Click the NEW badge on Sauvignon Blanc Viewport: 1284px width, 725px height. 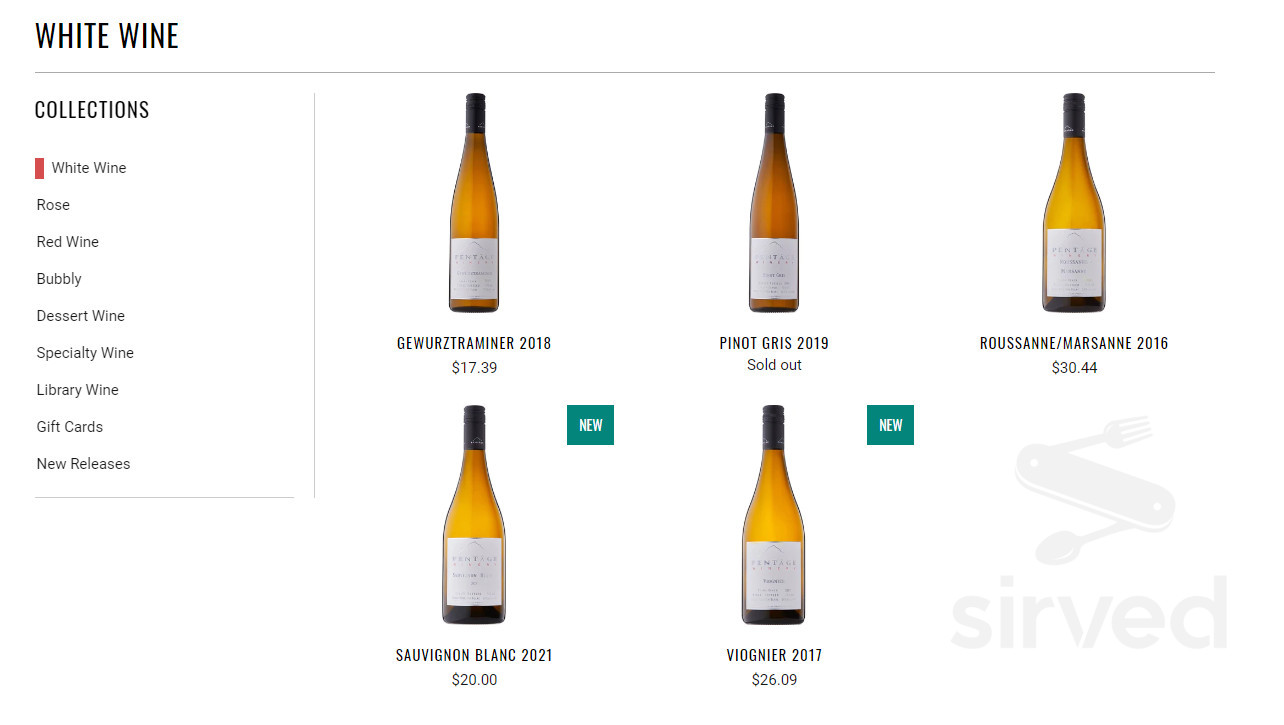[590, 425]
